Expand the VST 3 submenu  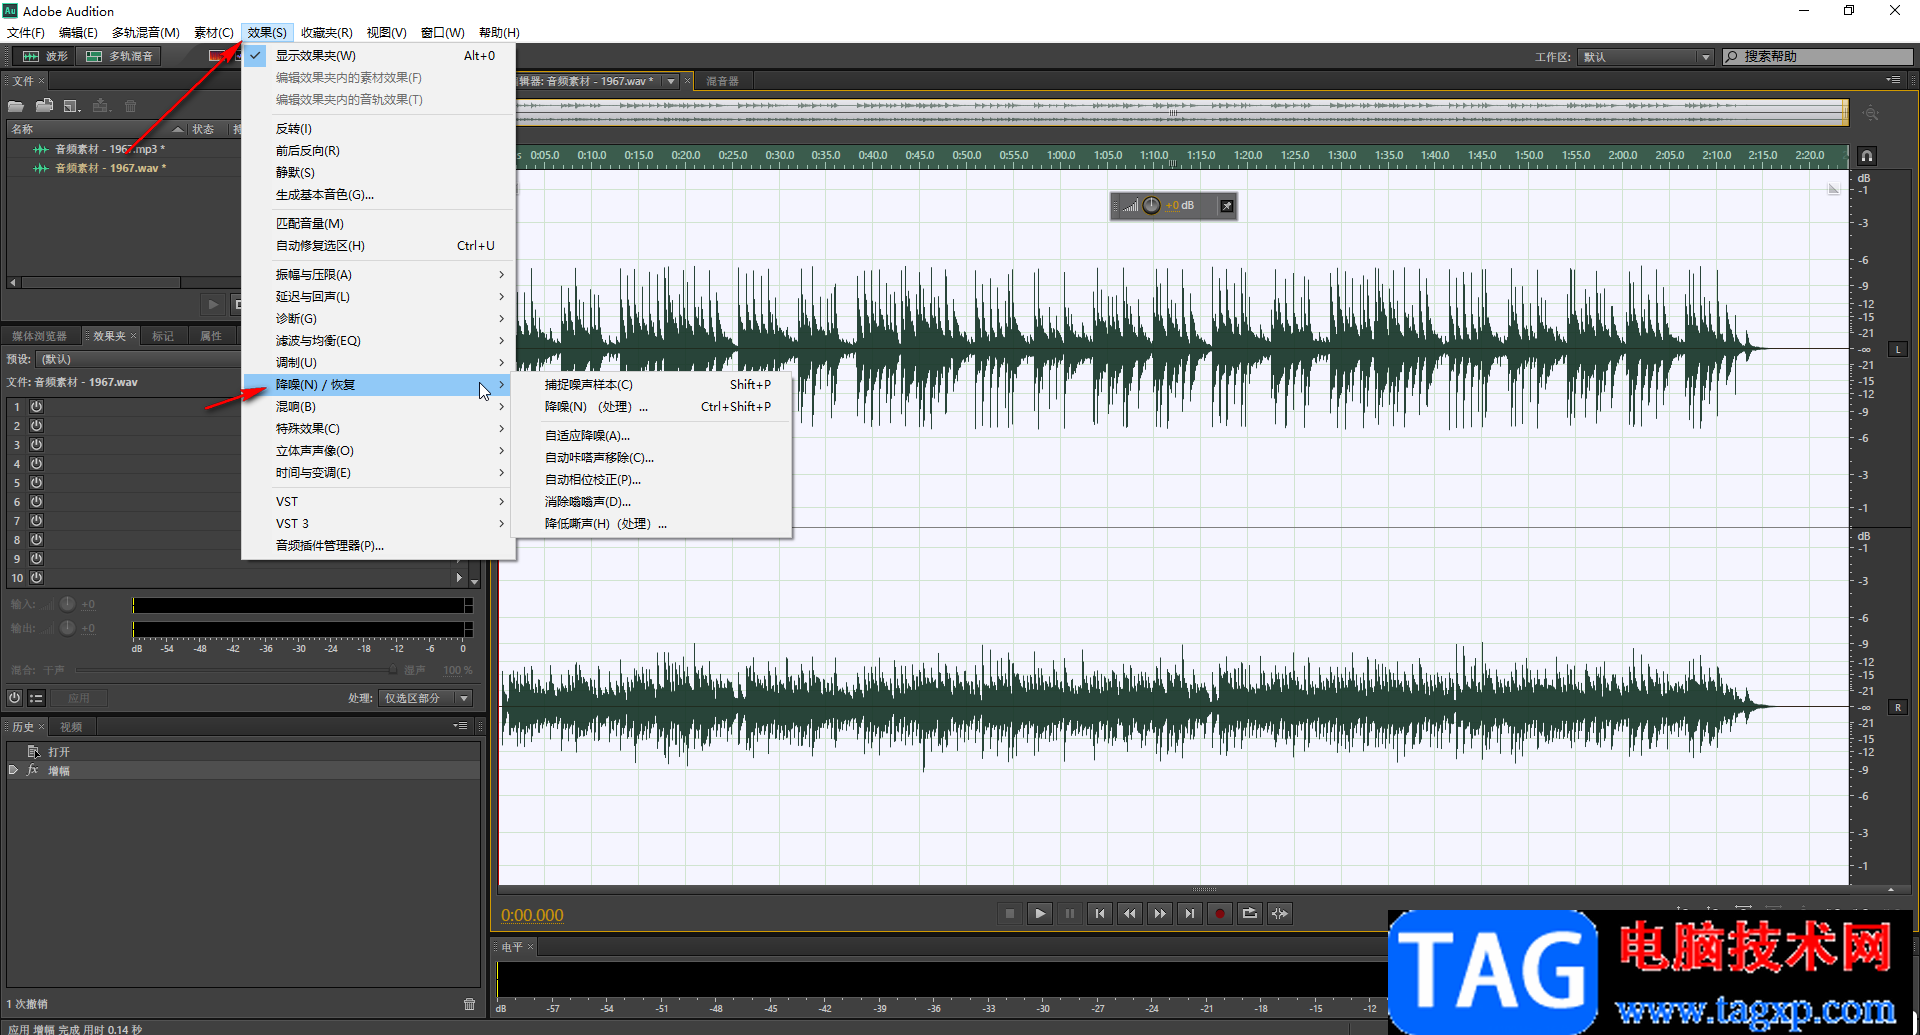(379, 524)
